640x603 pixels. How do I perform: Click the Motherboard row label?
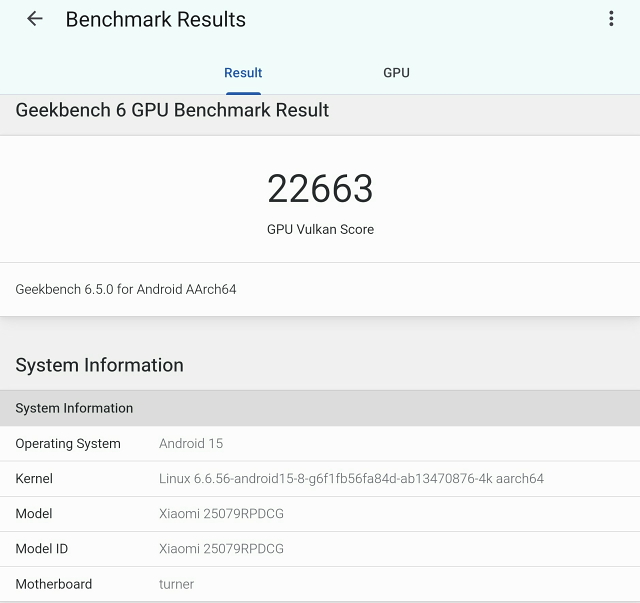(x=54, y=584)
